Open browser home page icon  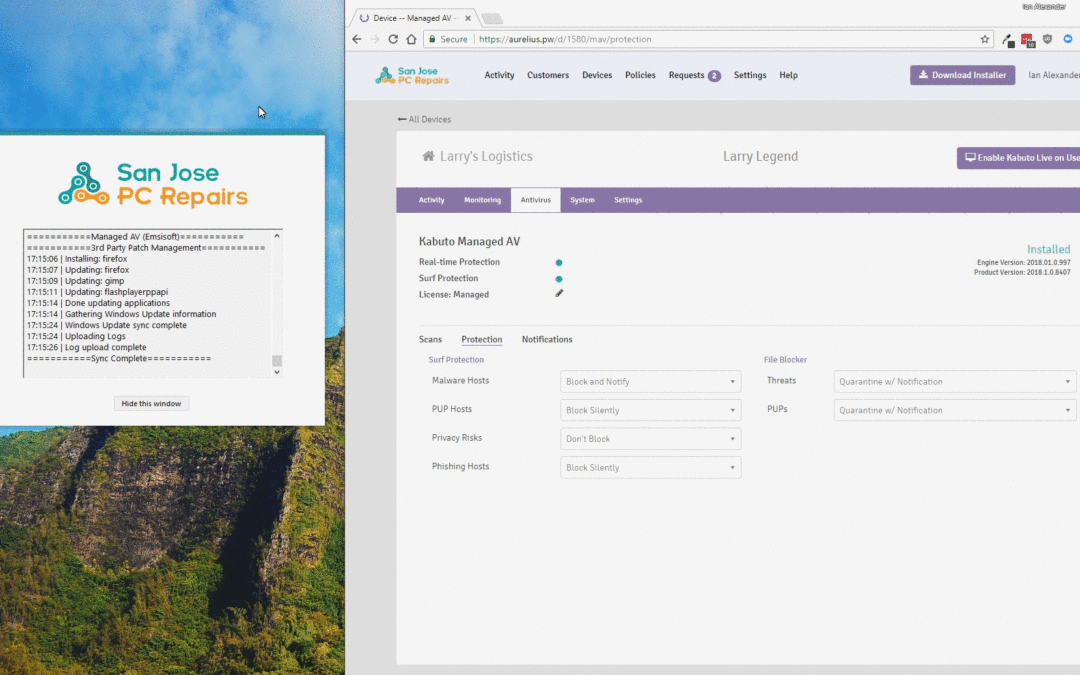click(x=411, y=39)
